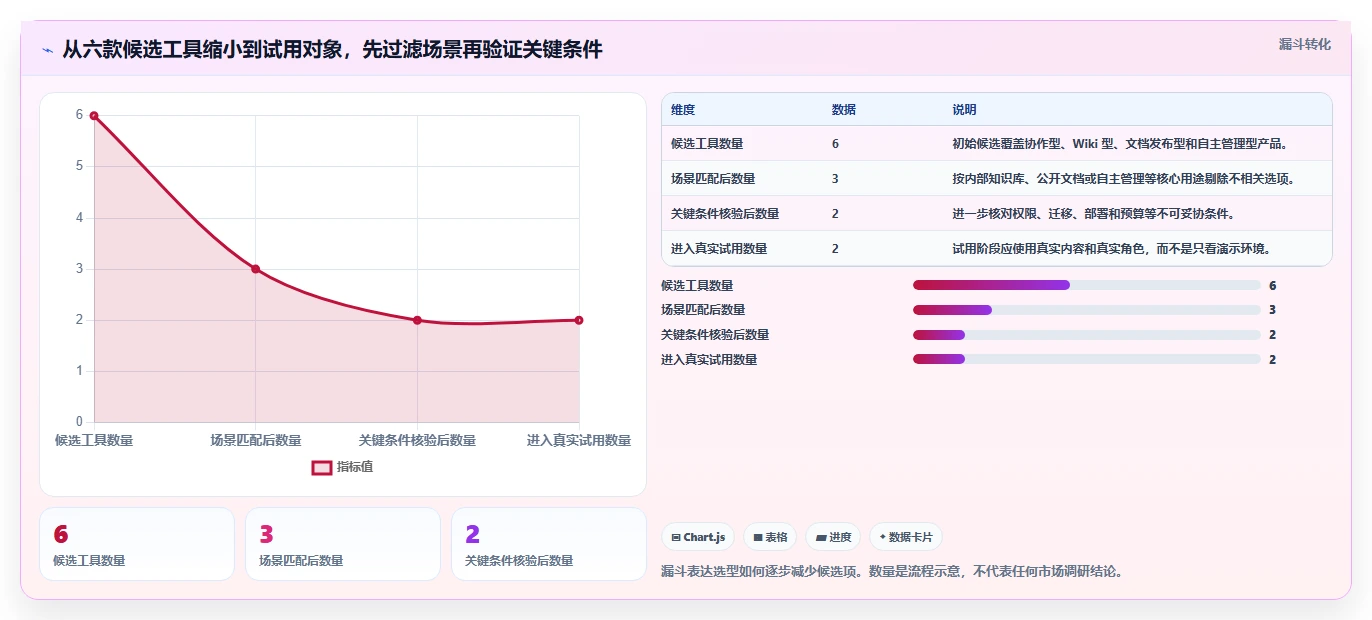Click the description starting with 初始候选覆盖协作型
The height and width of the screenshot is (620, 1372).
(1120, 144)
